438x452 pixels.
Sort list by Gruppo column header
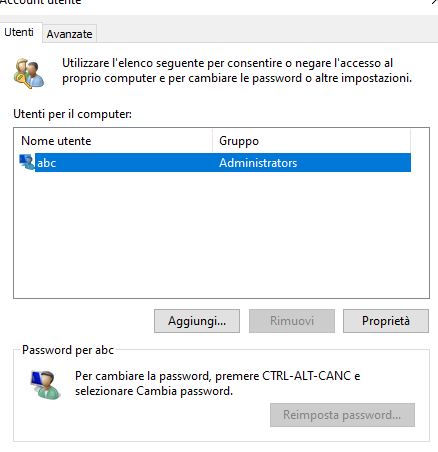click(311, 141)
